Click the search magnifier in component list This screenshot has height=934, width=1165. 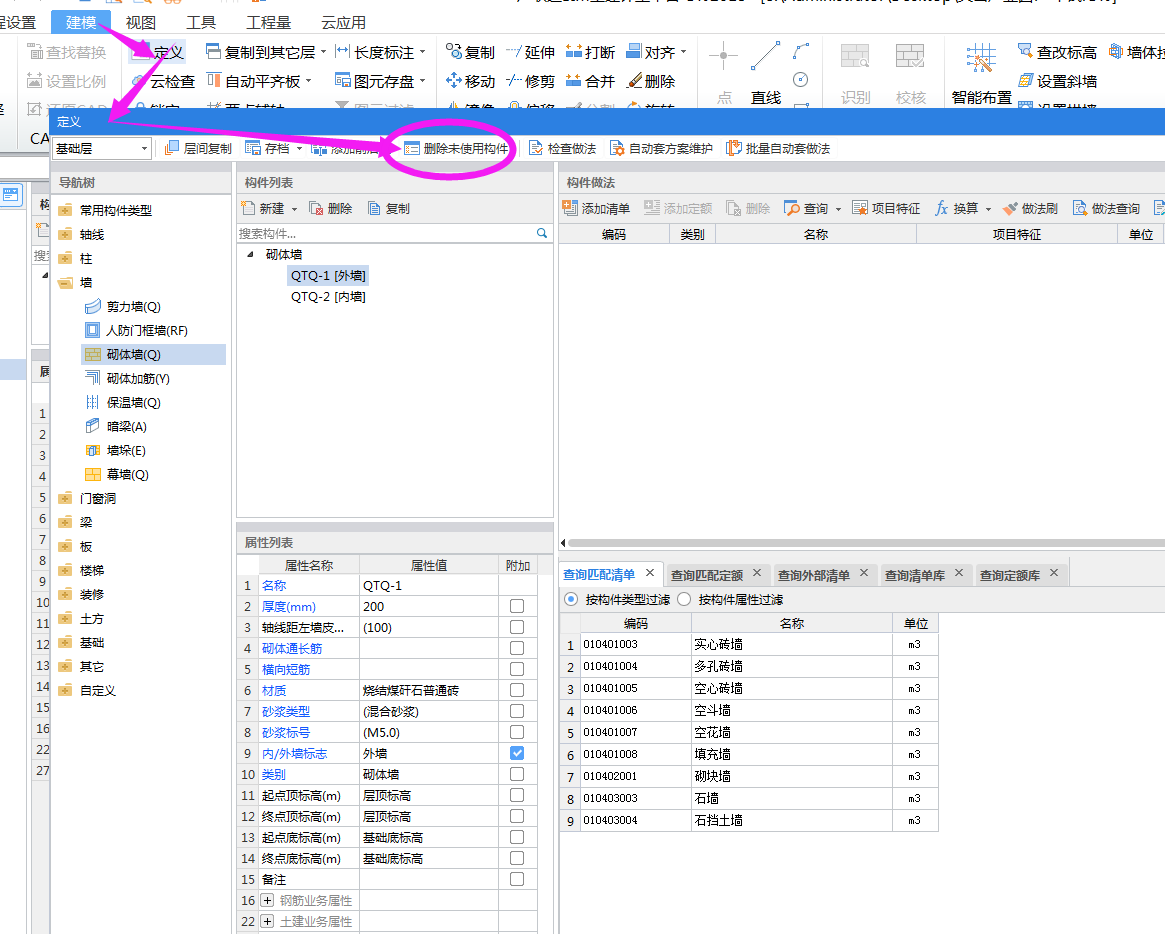[x=542, y=233]
